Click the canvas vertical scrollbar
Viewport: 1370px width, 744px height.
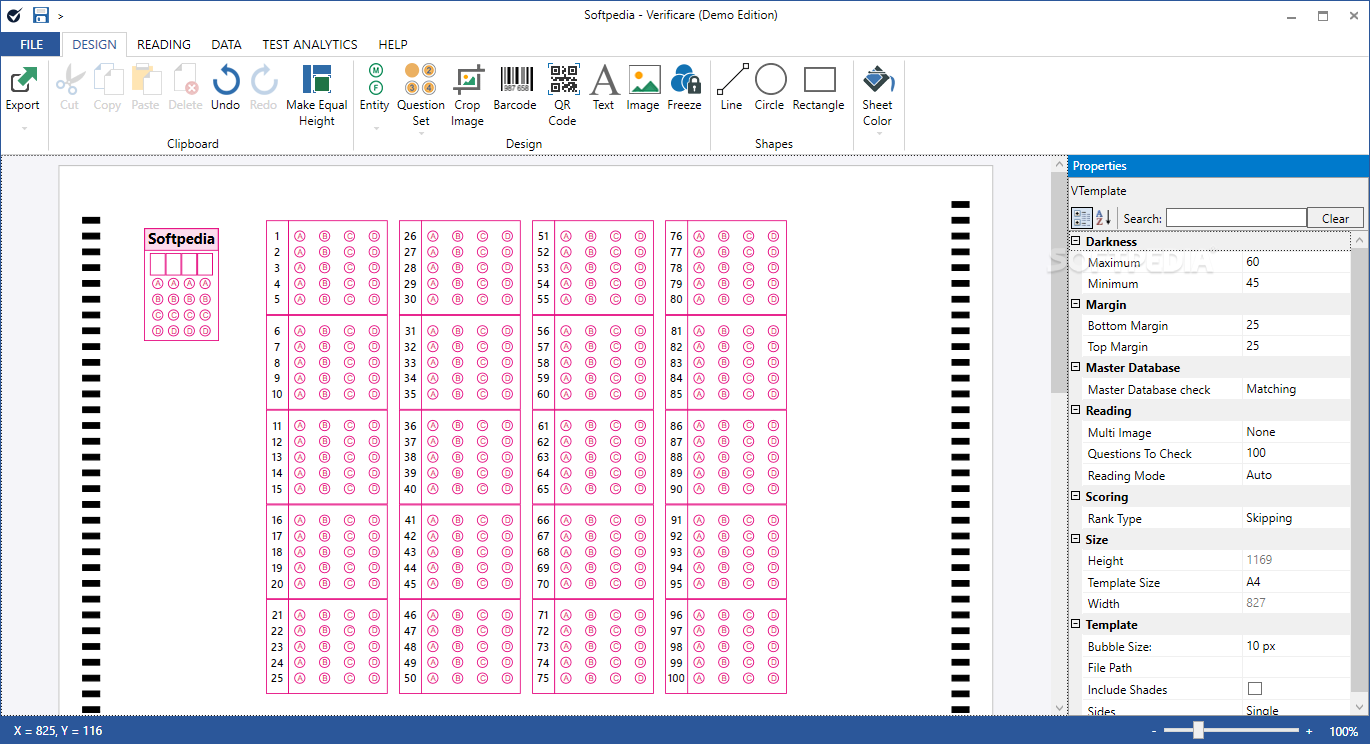(x=1058, y=282)
